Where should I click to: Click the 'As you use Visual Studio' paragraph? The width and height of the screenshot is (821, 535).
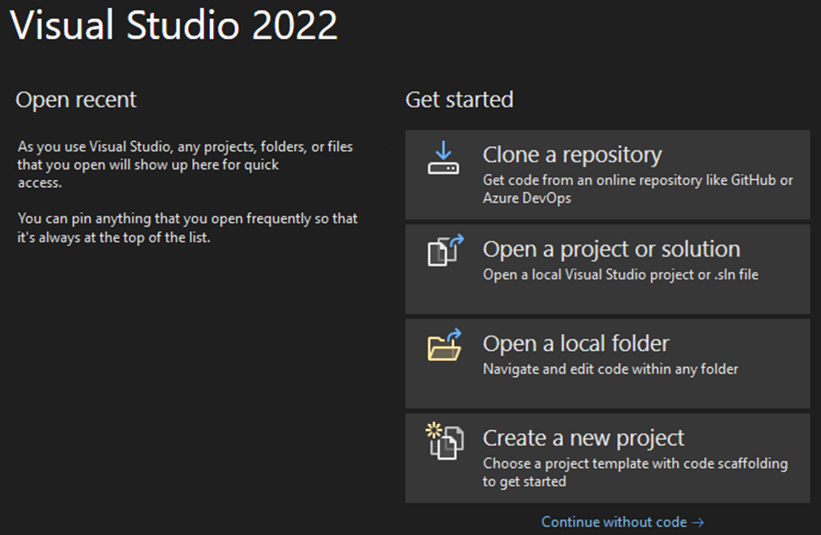point(185,164)
